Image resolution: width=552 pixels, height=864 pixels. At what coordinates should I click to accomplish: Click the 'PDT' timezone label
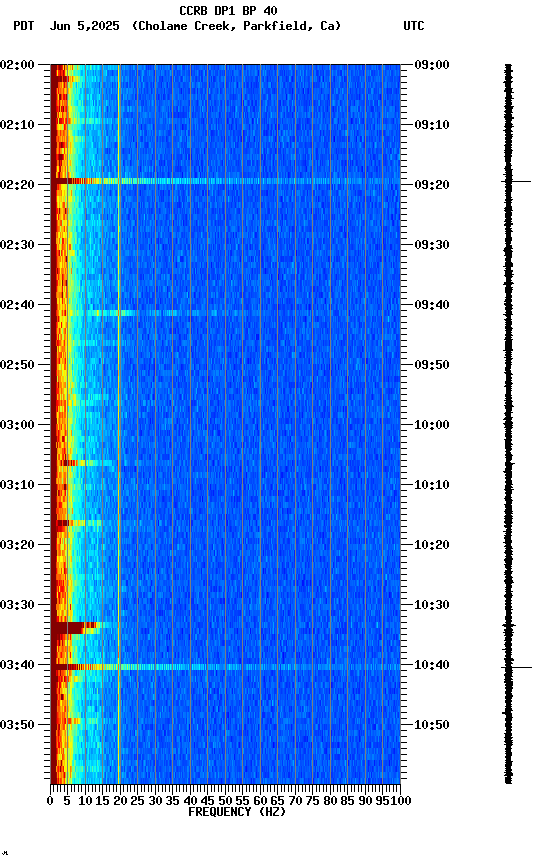point(24,26)
